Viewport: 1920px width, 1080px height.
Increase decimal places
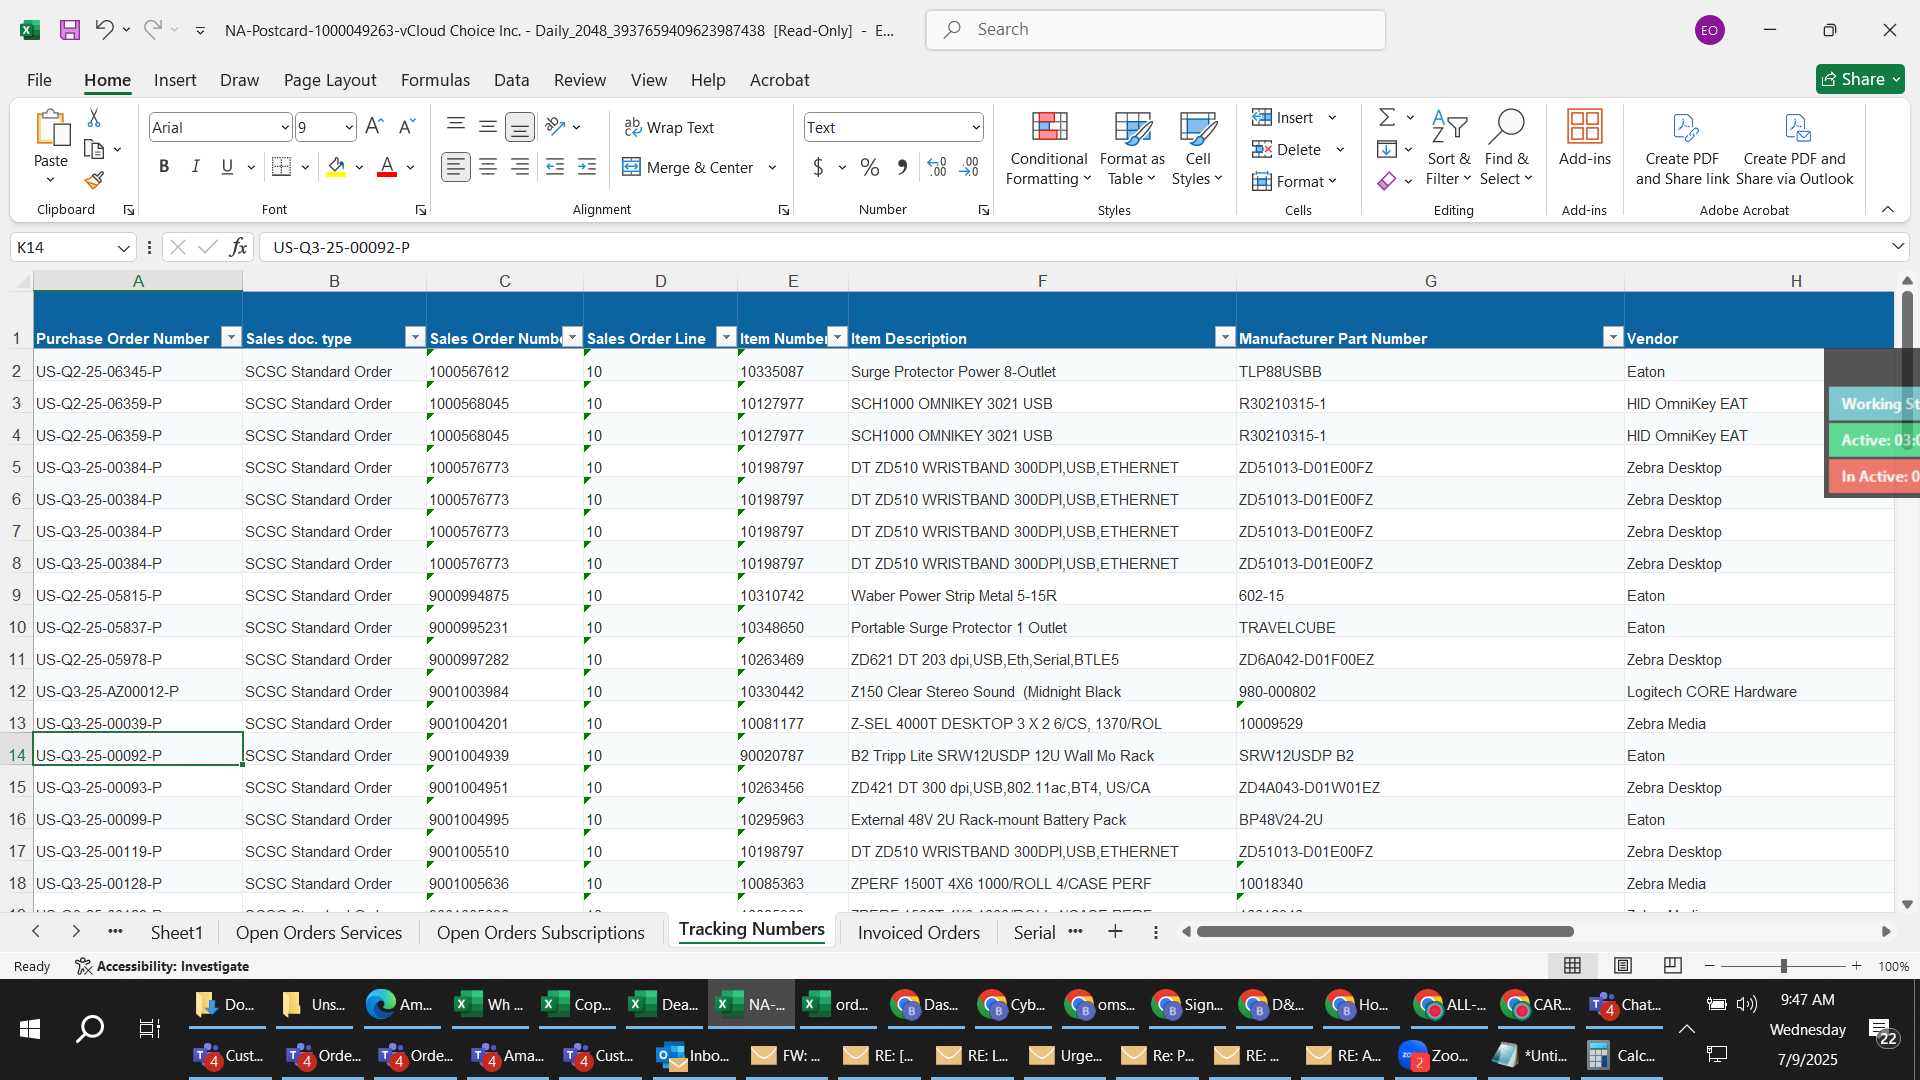(x=937, y=167)
